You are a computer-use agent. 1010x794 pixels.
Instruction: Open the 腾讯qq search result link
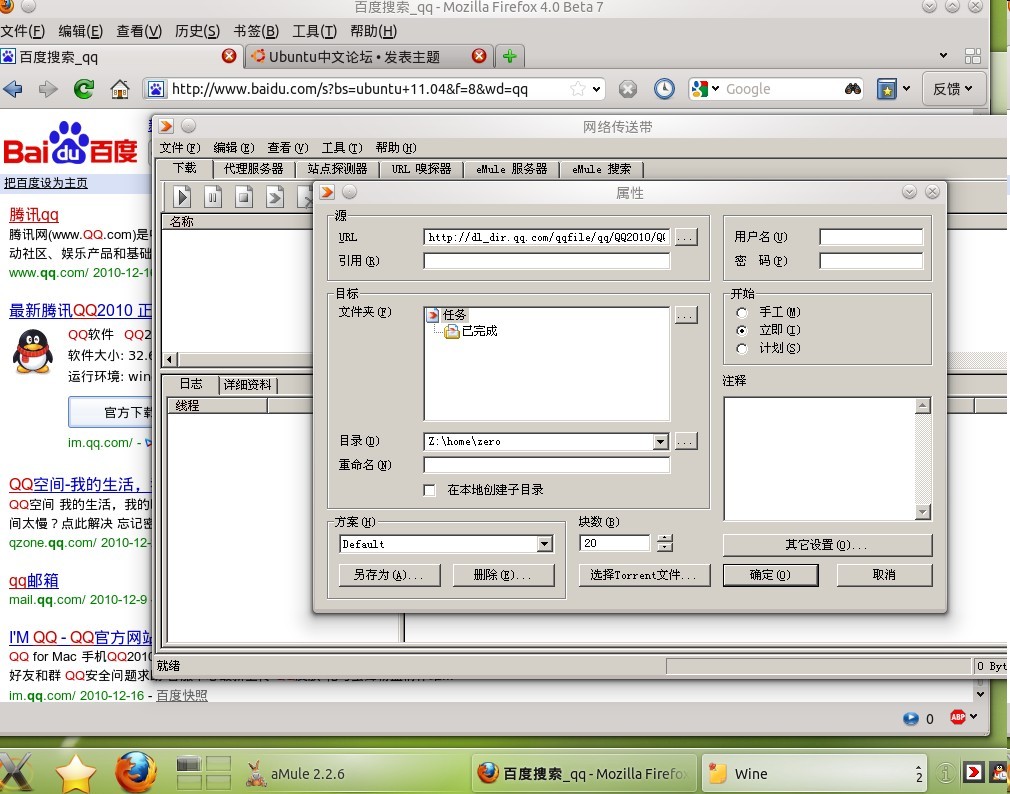[x=34, y=214]
